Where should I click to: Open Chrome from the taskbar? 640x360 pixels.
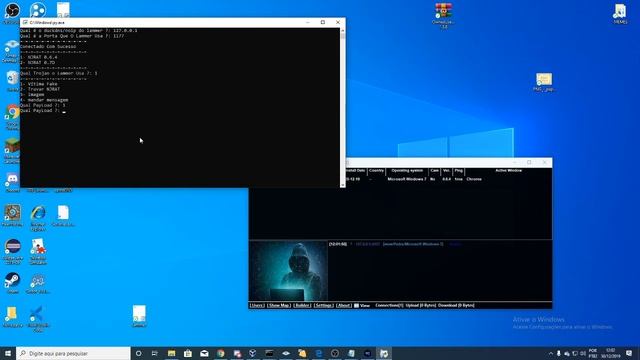pos(220,353)
